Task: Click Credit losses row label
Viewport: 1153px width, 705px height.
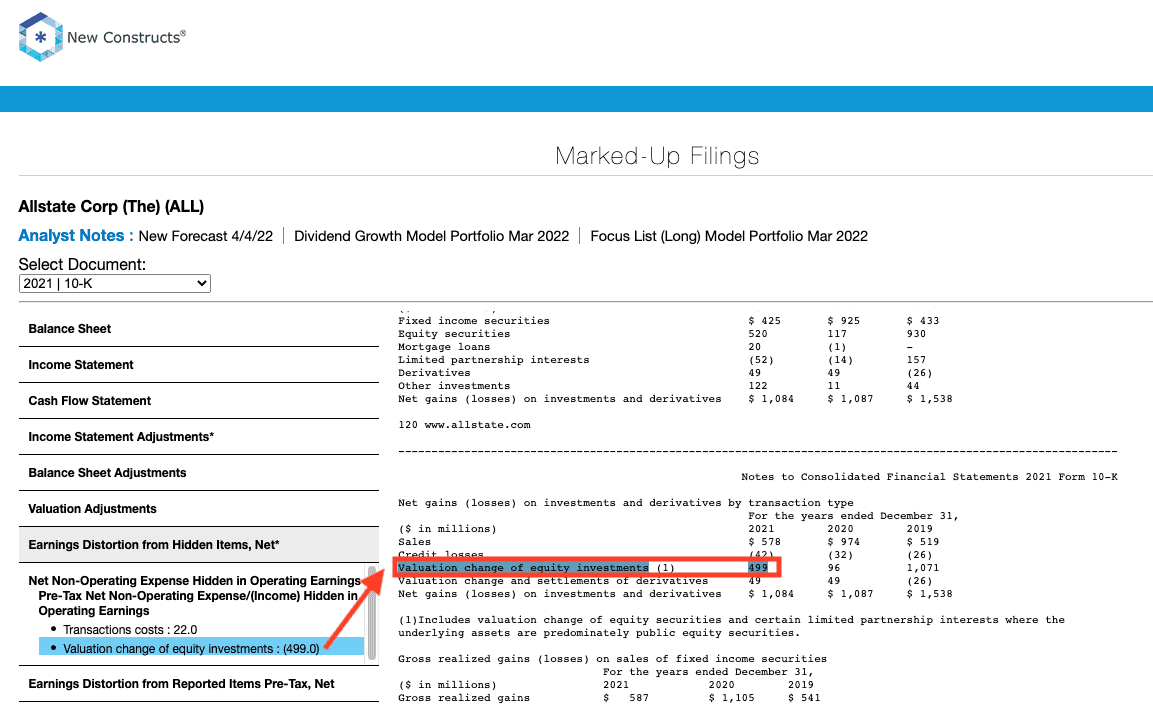Action: [x=440, y=555]
